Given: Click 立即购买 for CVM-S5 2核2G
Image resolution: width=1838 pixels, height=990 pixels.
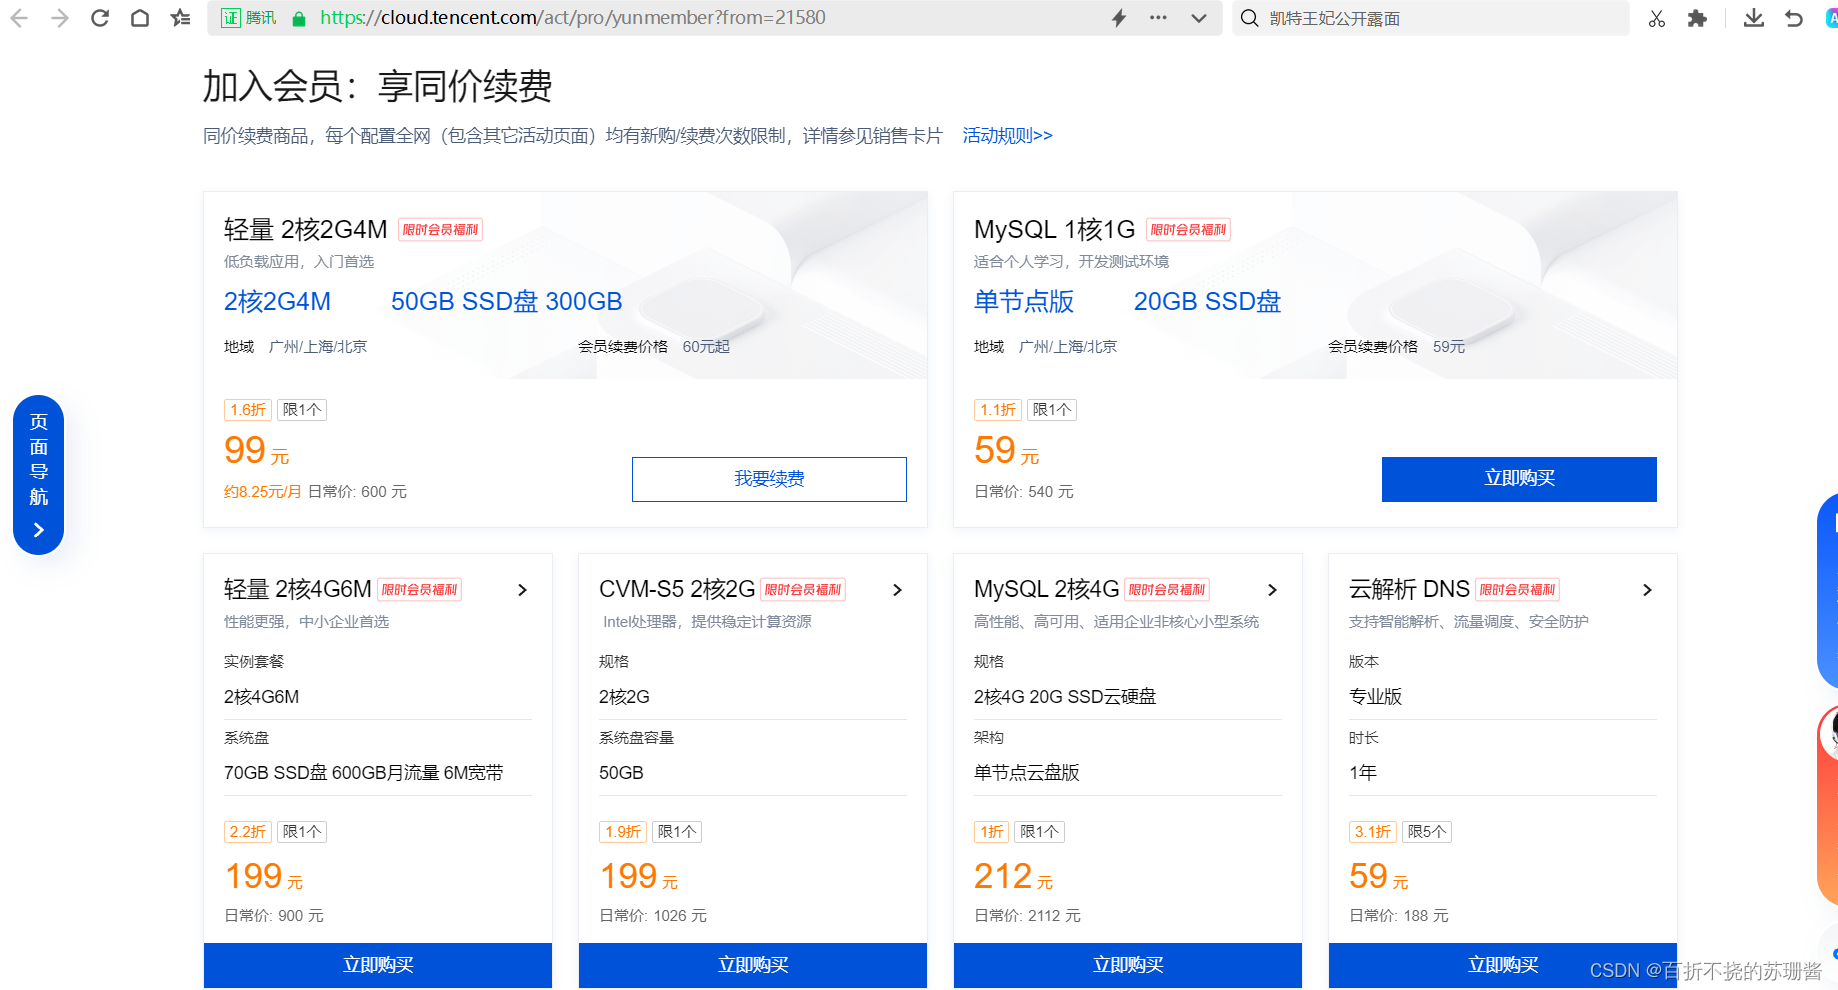Looking at the screenshot, I should pyautogui.click(x=753, y=965).
